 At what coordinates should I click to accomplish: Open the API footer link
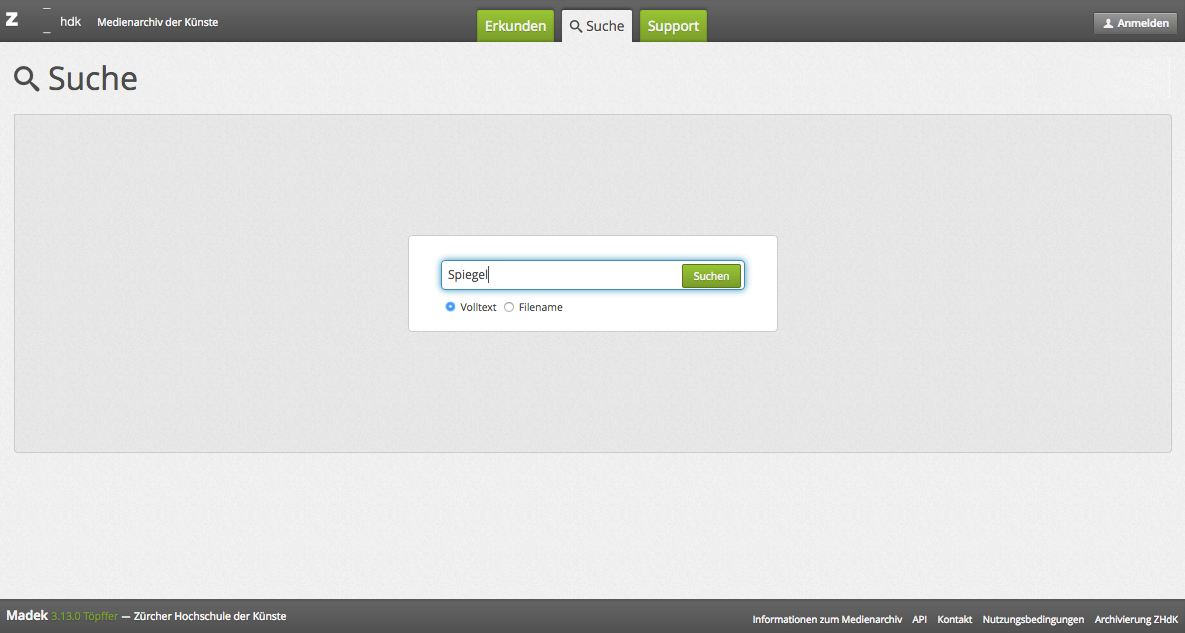(919, 620)
